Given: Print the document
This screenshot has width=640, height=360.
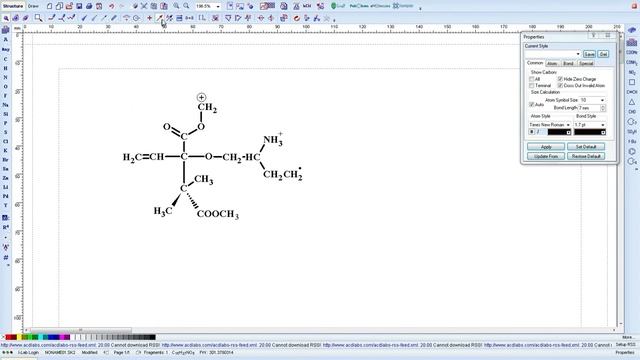Looking at the screenshot, I should coord(89,6).
